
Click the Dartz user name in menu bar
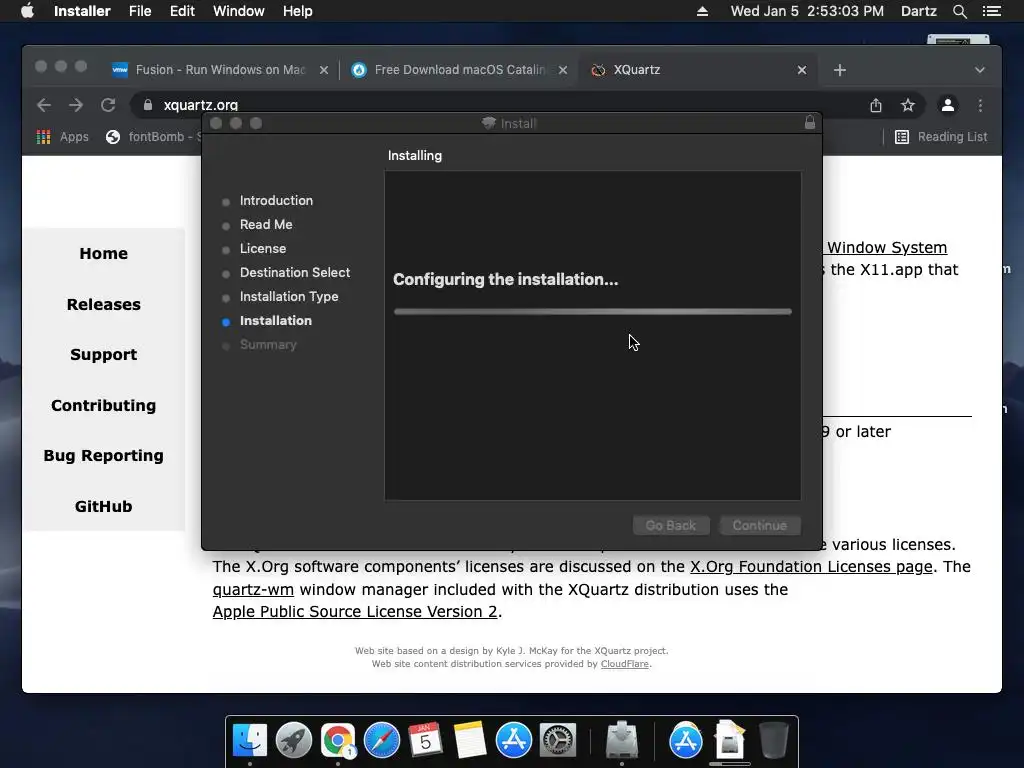918,11
